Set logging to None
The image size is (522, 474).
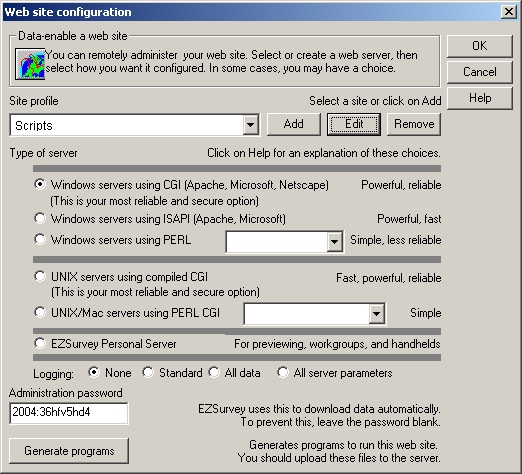tap(94, 372)
